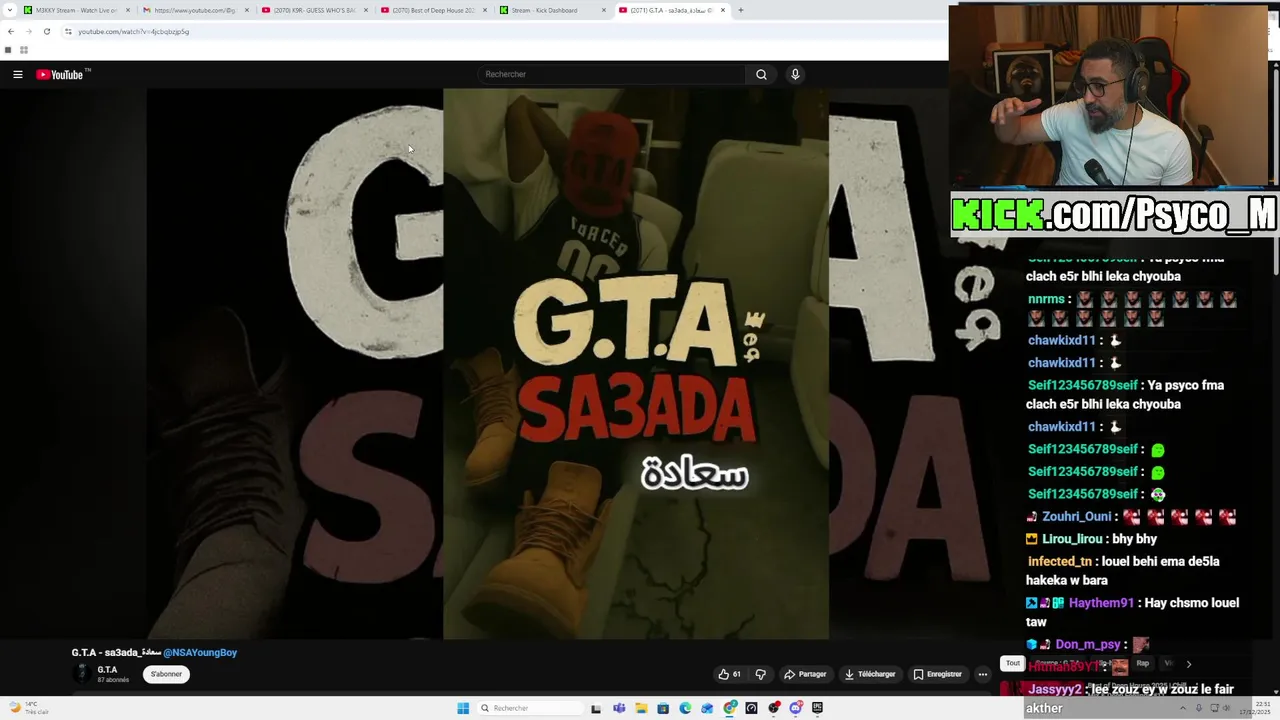Open Microsoft Store from taskbar
Image resolution: width=1280 pixels, height=720 pixels.
pyautogui.click(x=663, y=708)
